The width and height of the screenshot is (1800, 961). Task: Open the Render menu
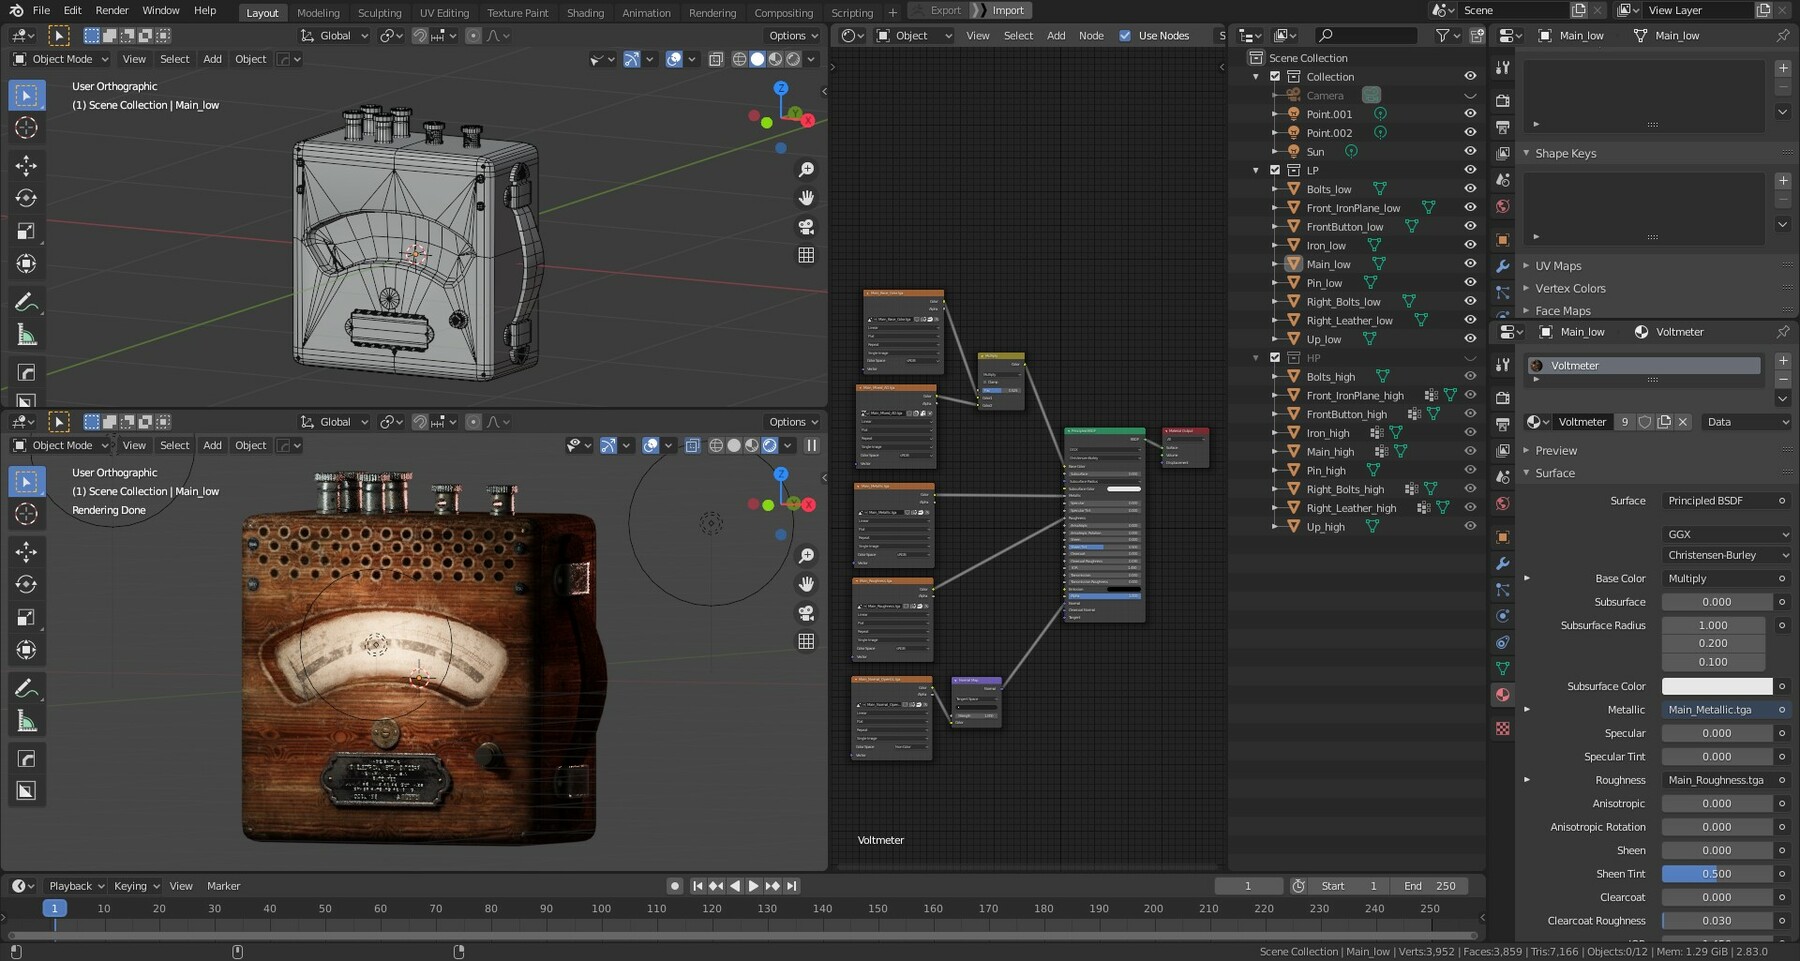111,10
